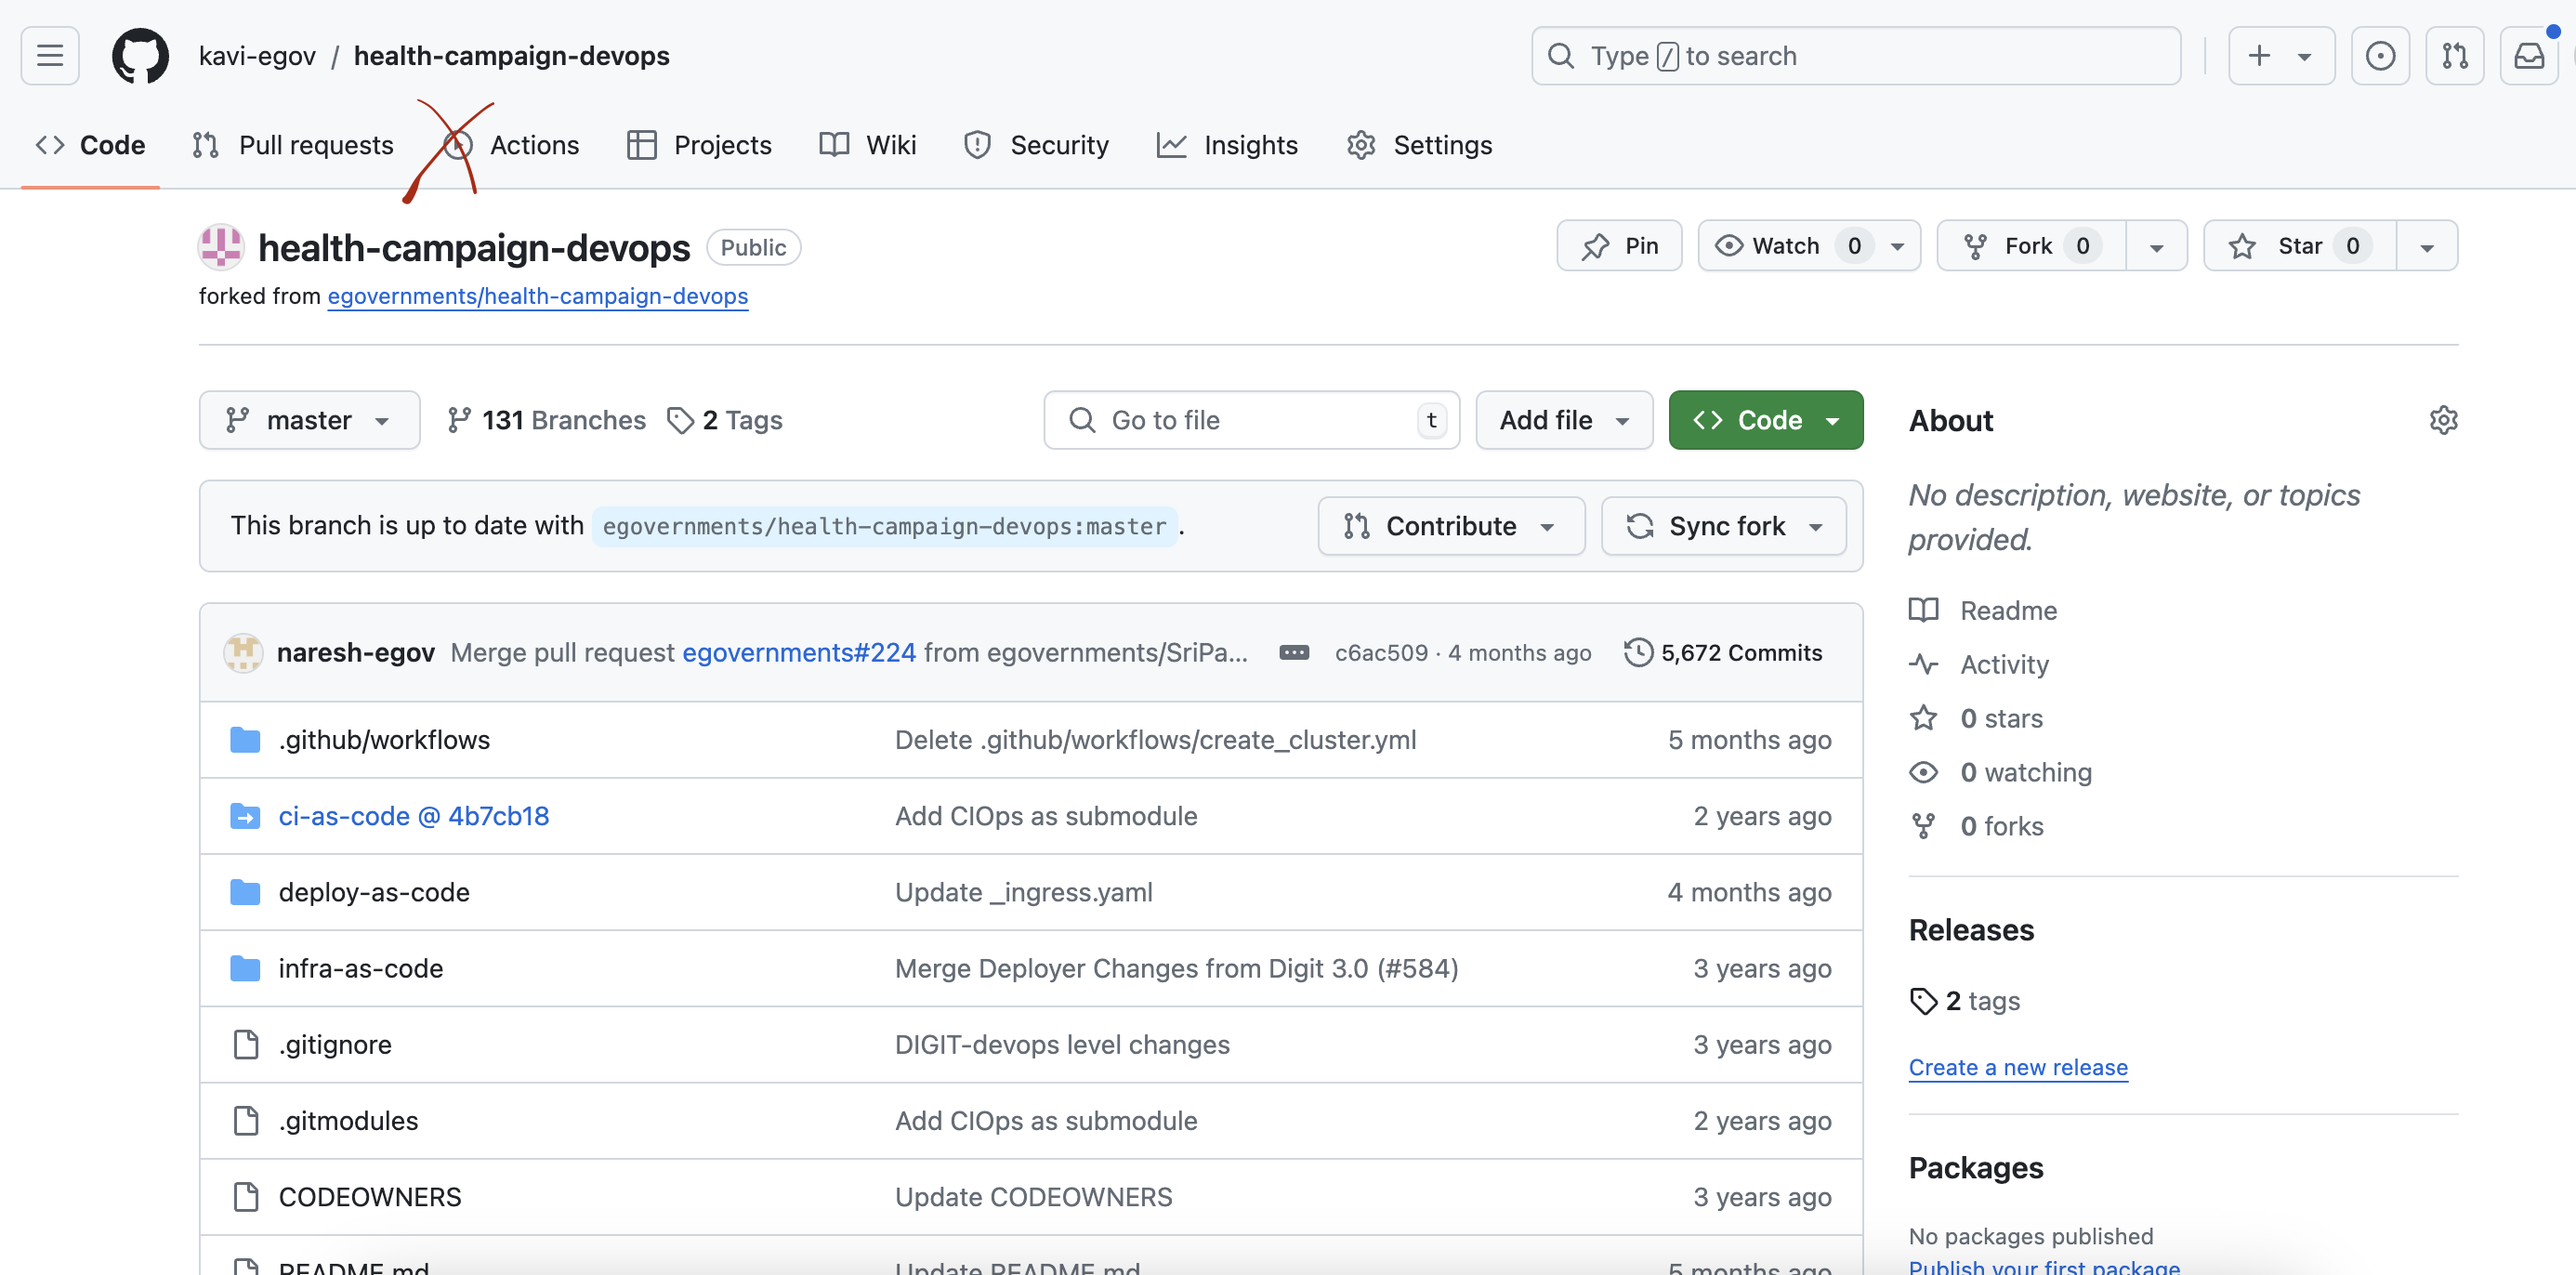Screen dimensions: 2576x1275
Task: Switch to the Actions tab
Action: pyautogui.click(x=533, y=145)
